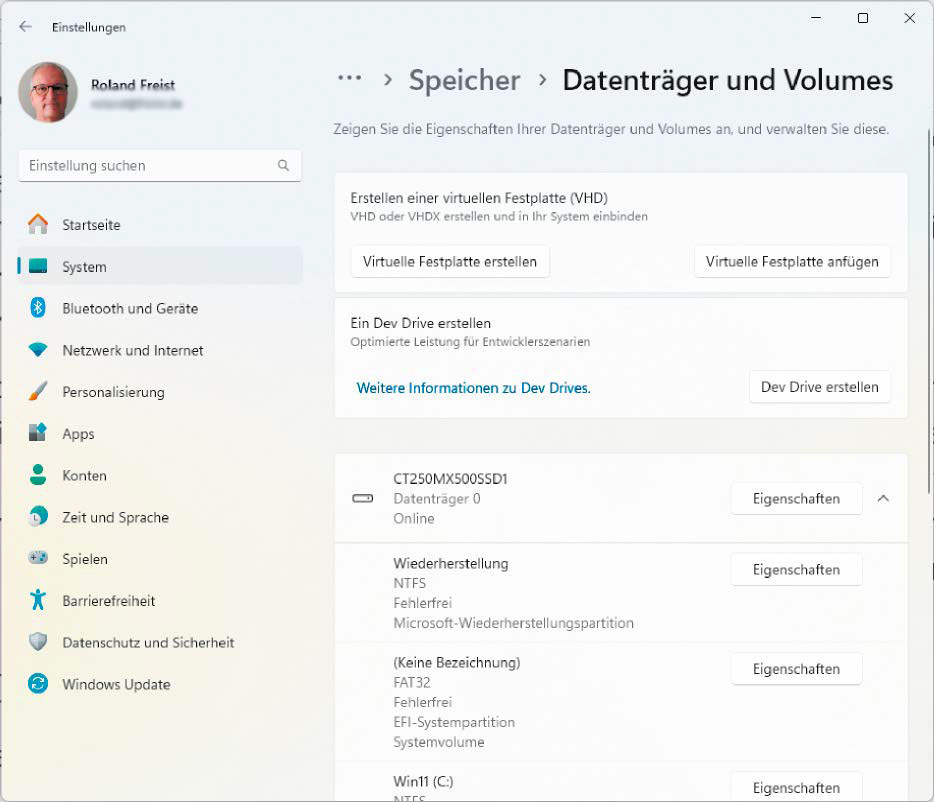
Task: Maximize the Einstellungen window
Action: click(x=863, y=18)
